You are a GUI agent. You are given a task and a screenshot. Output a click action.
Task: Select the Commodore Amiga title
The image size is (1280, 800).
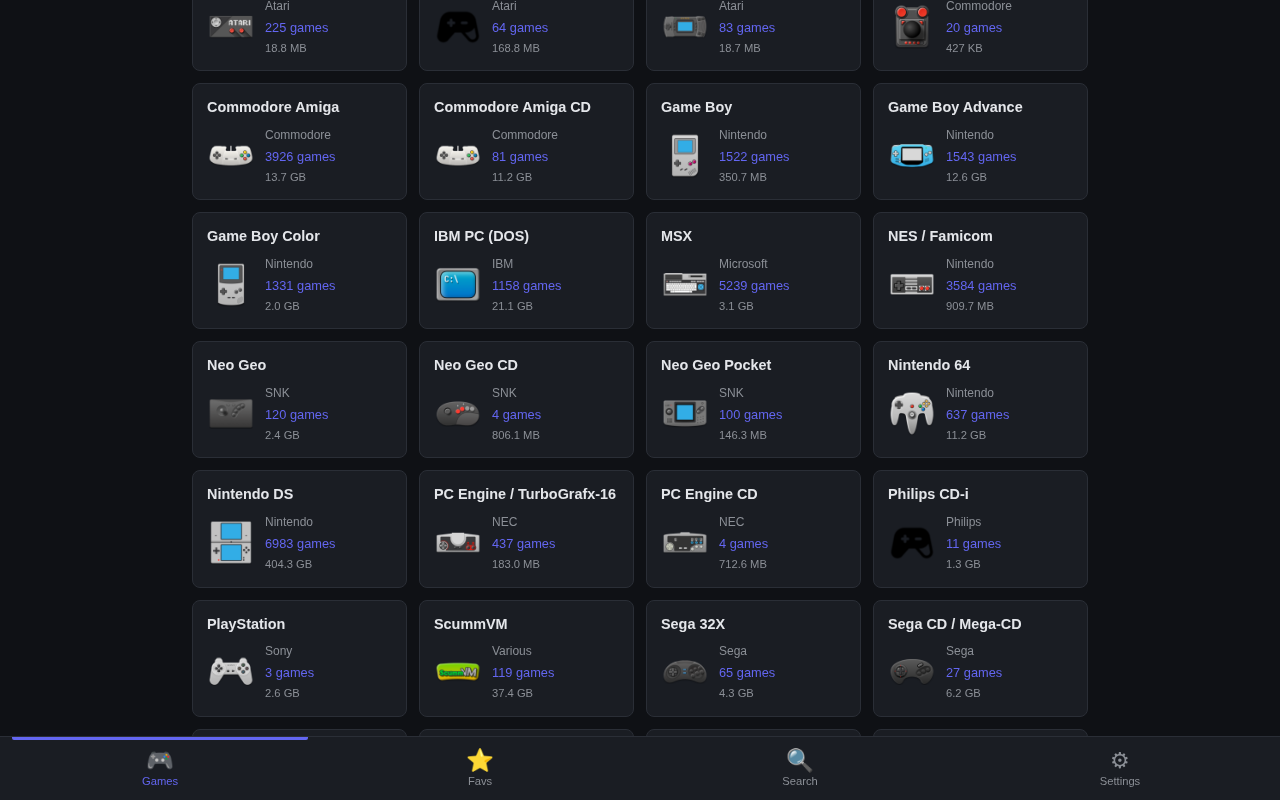pos(273,107)
